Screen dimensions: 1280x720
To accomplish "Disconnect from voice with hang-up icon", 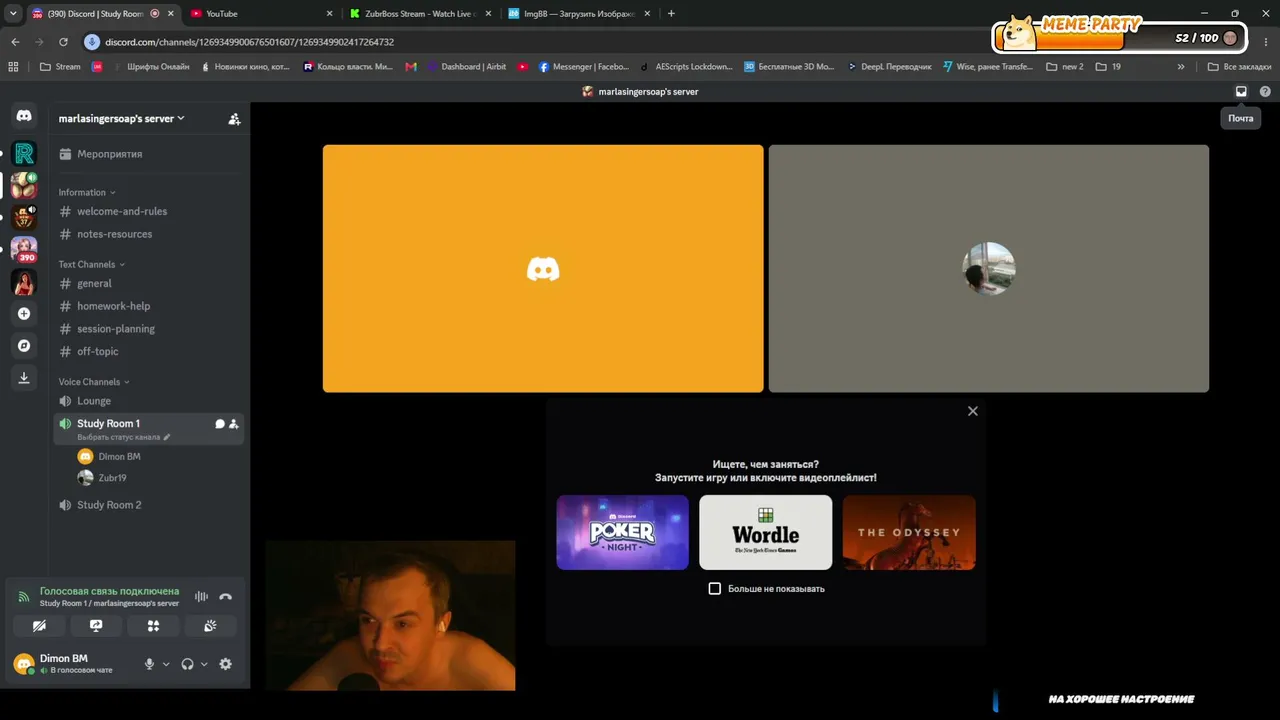I will click(x=225, y=597).
